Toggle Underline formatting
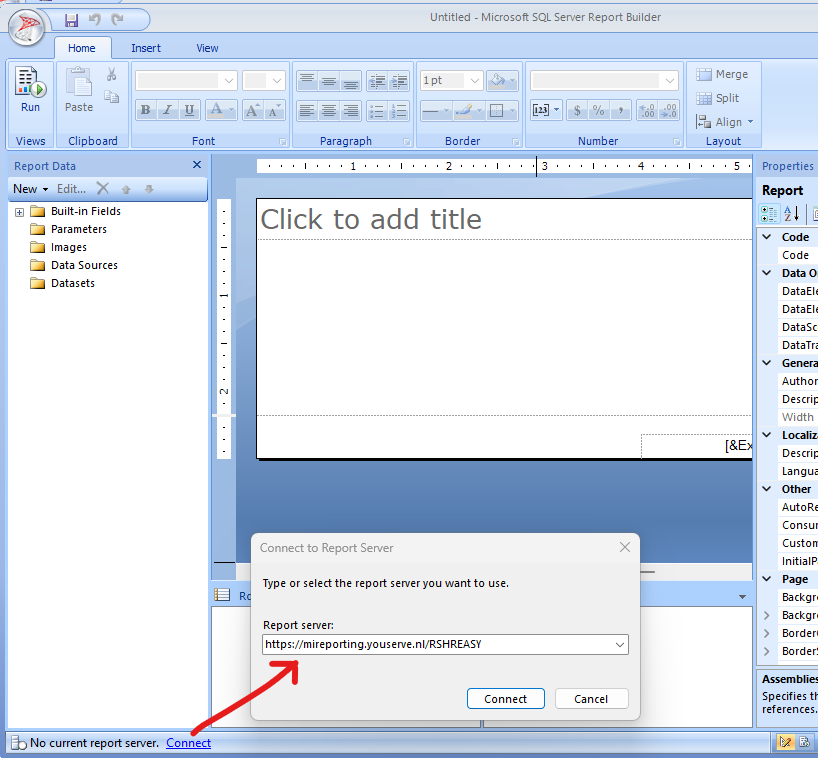 click(x=189, y=110)
